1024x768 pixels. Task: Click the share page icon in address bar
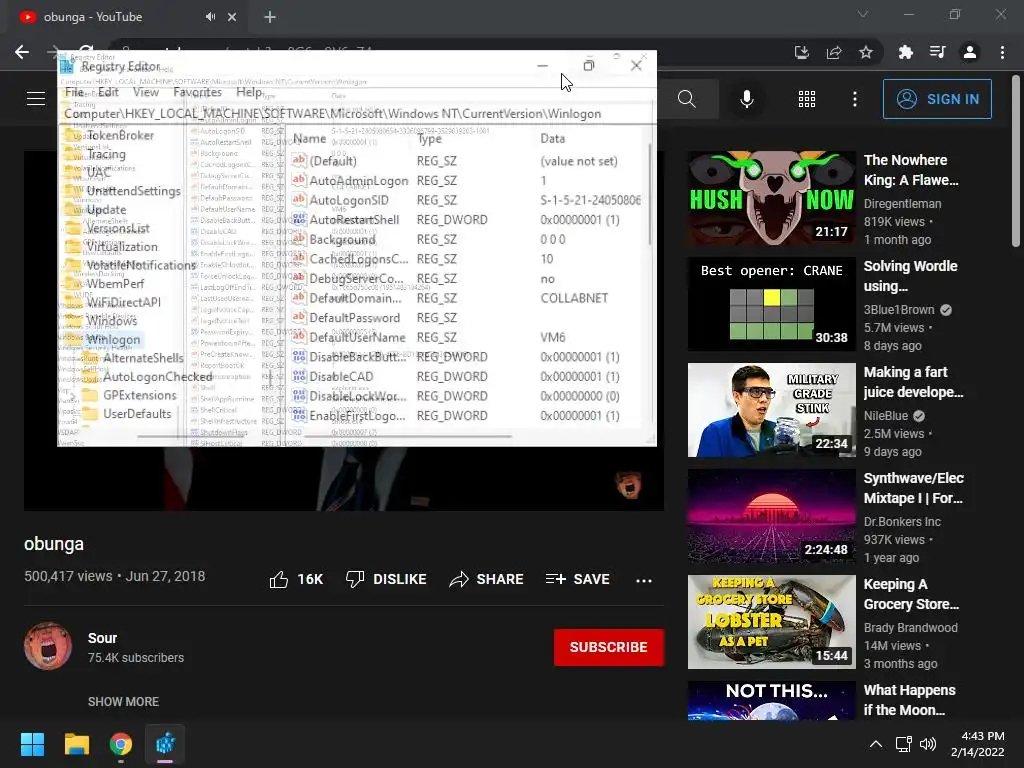[x=834, y=52]
